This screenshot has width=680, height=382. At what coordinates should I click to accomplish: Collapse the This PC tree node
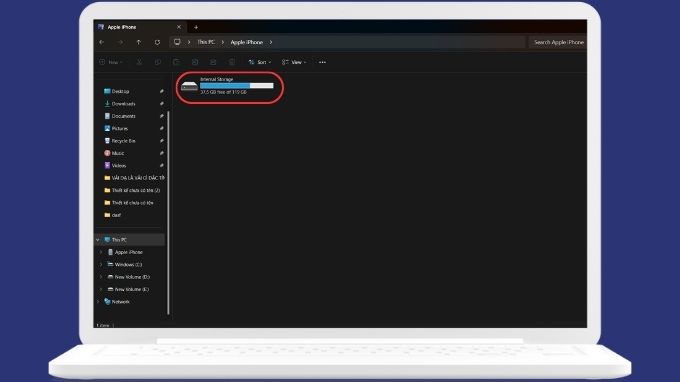[x=98, y=240]
